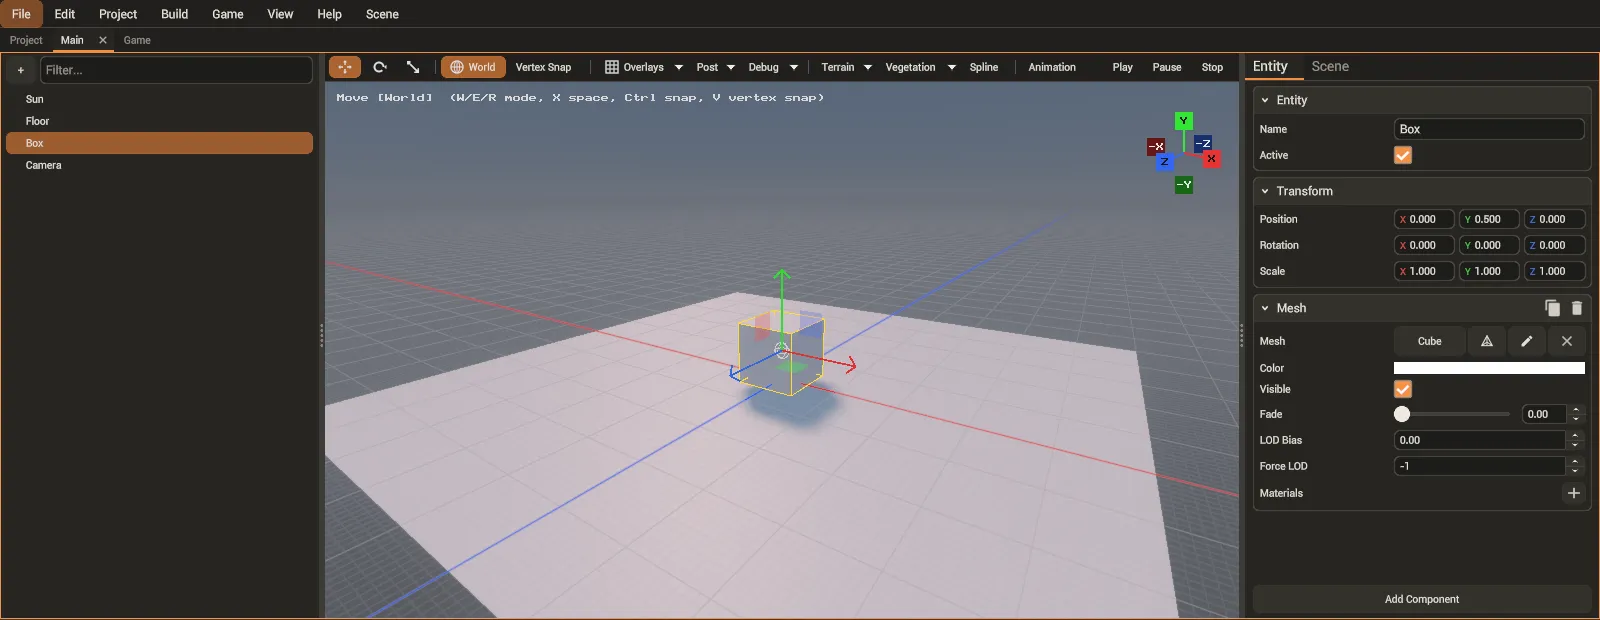Switch to the Project tab
Screen dimensions: 1600x620
[x=26, y=40]
